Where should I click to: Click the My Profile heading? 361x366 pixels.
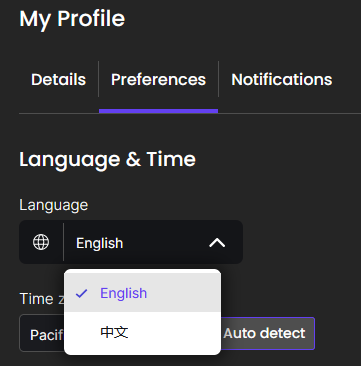coord(72,19)
